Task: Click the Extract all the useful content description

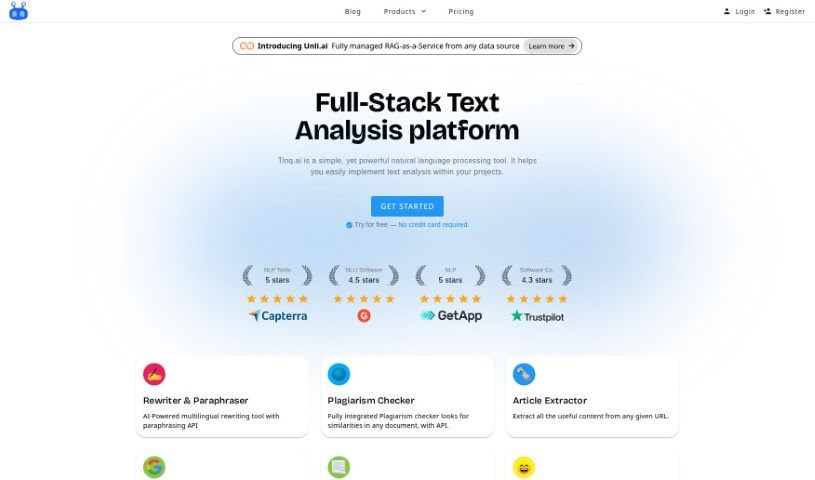Action: 590,416
